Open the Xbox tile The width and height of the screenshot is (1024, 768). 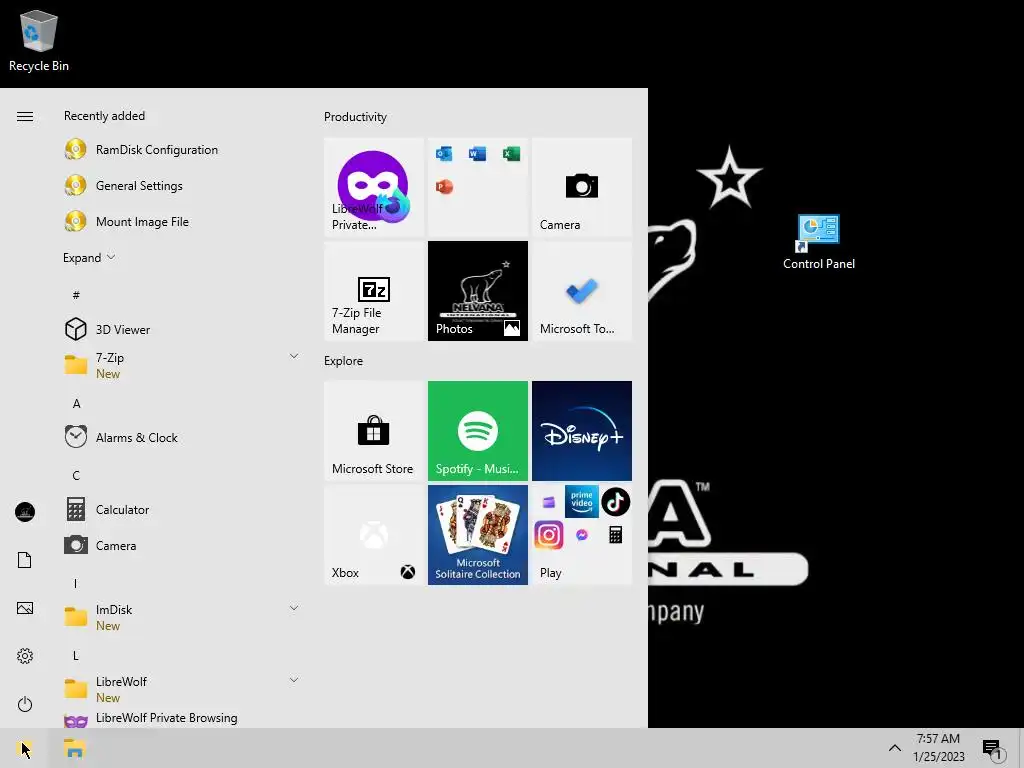tap(374, 535)
